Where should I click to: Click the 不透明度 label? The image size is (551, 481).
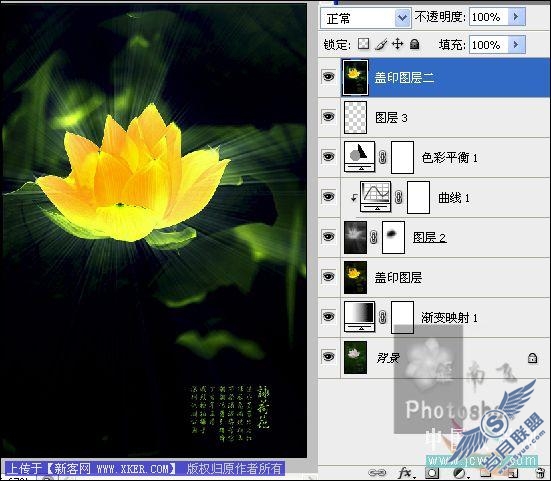(x=440, y=17)
